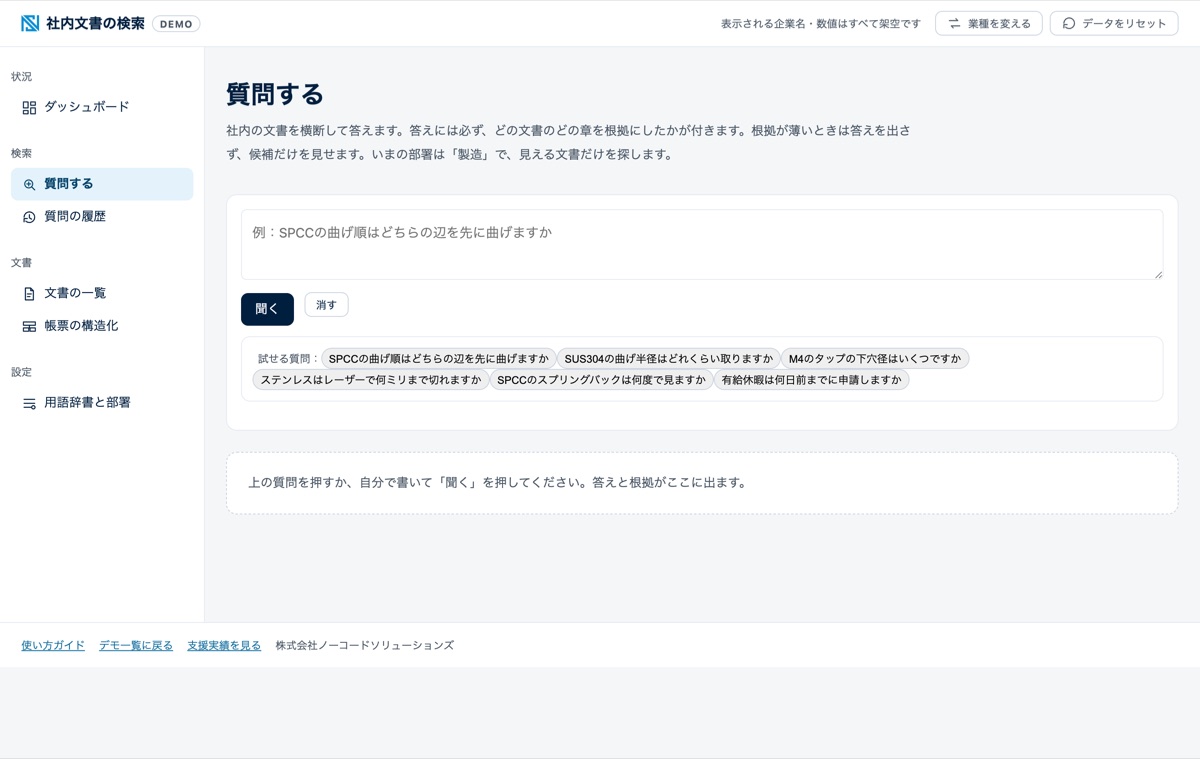Click the DEMO badge
Viewport: 1200px width, 759px height.
(x=176, y=24)
